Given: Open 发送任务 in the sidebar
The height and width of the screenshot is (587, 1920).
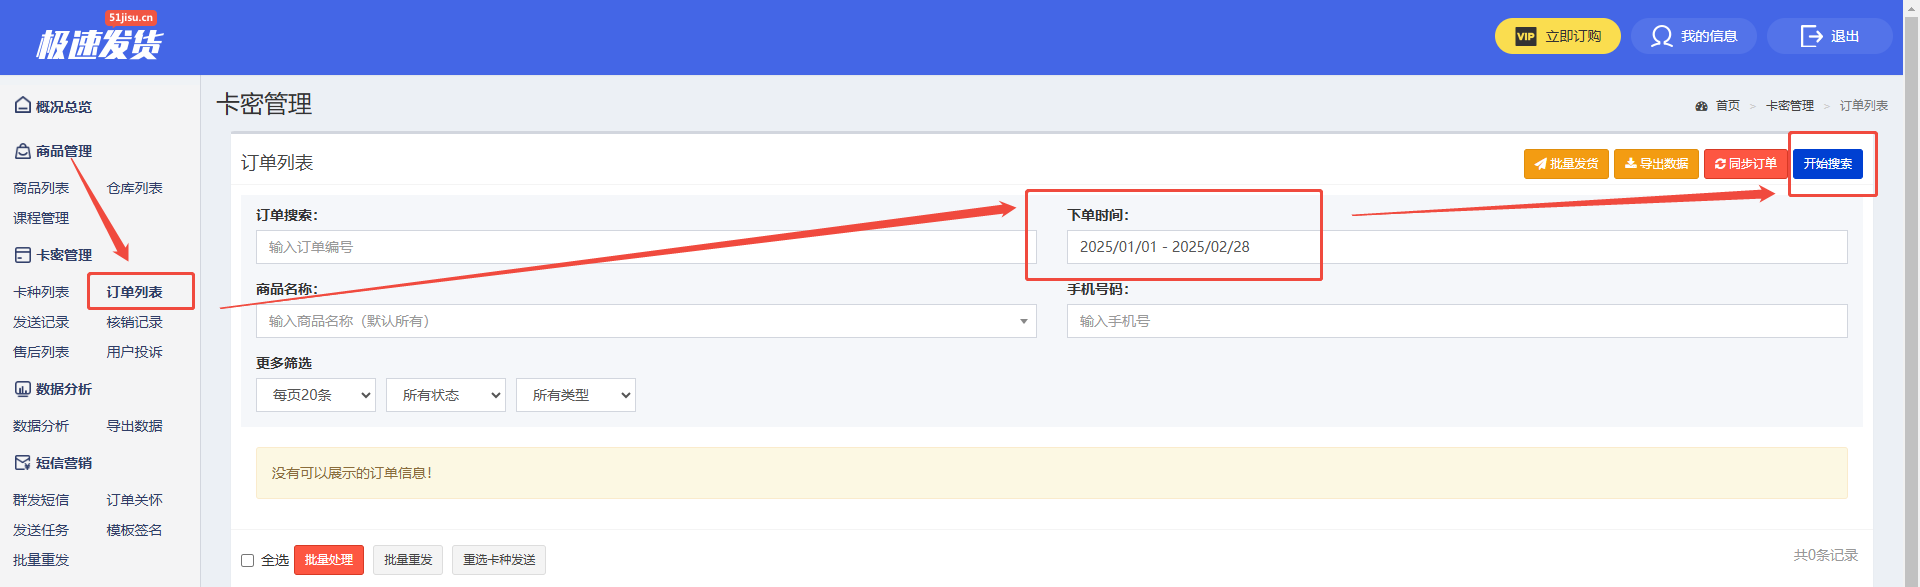Looking at the screenshot, I should pos(41,530).
